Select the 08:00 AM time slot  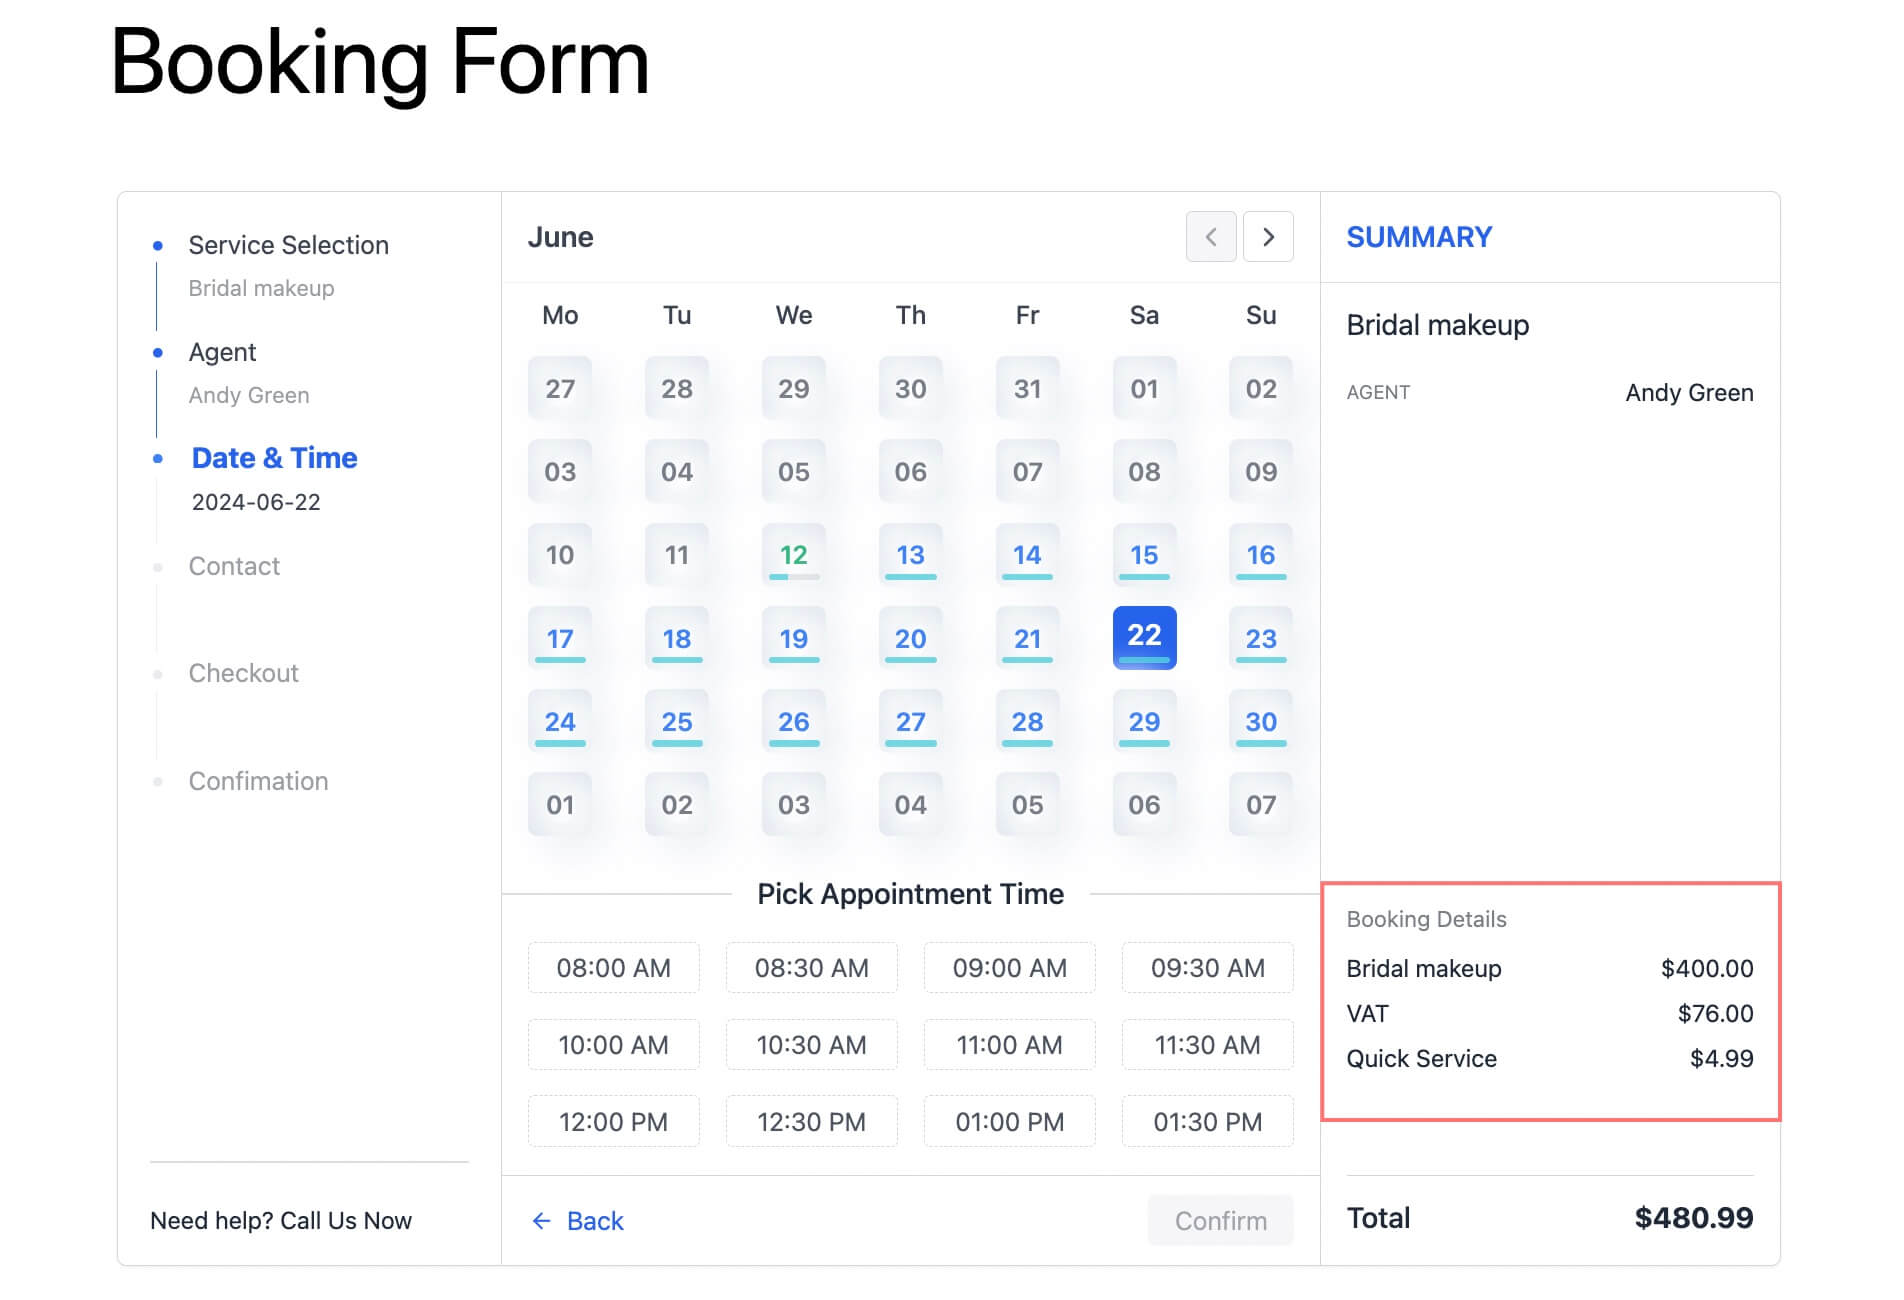point(613,967)
